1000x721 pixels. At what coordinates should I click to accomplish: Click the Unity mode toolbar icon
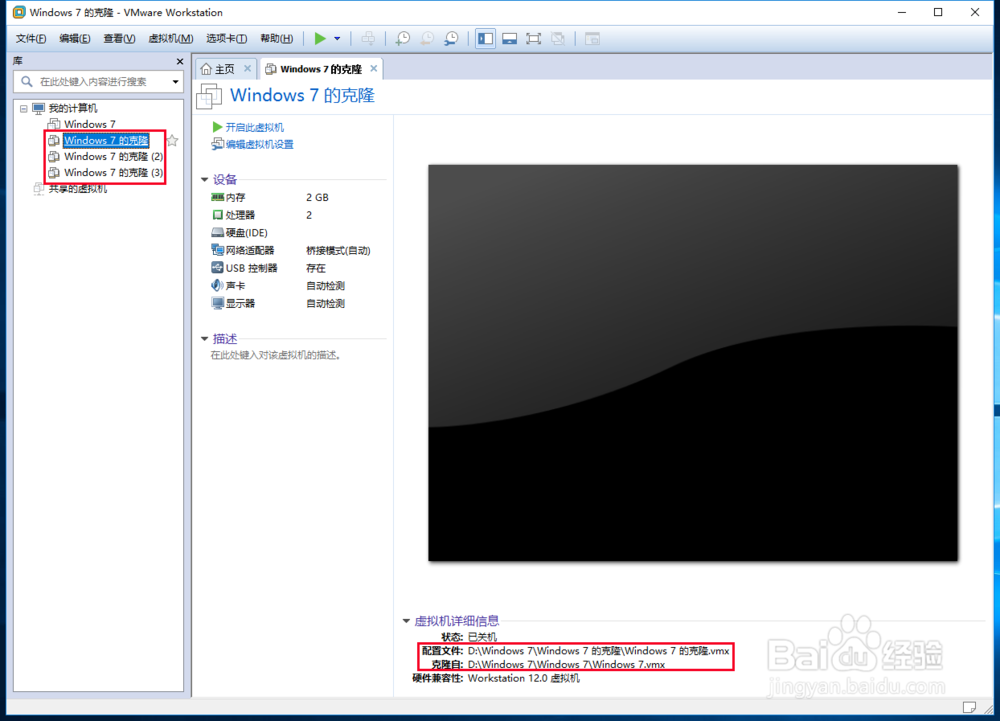(x=558, y=39)
